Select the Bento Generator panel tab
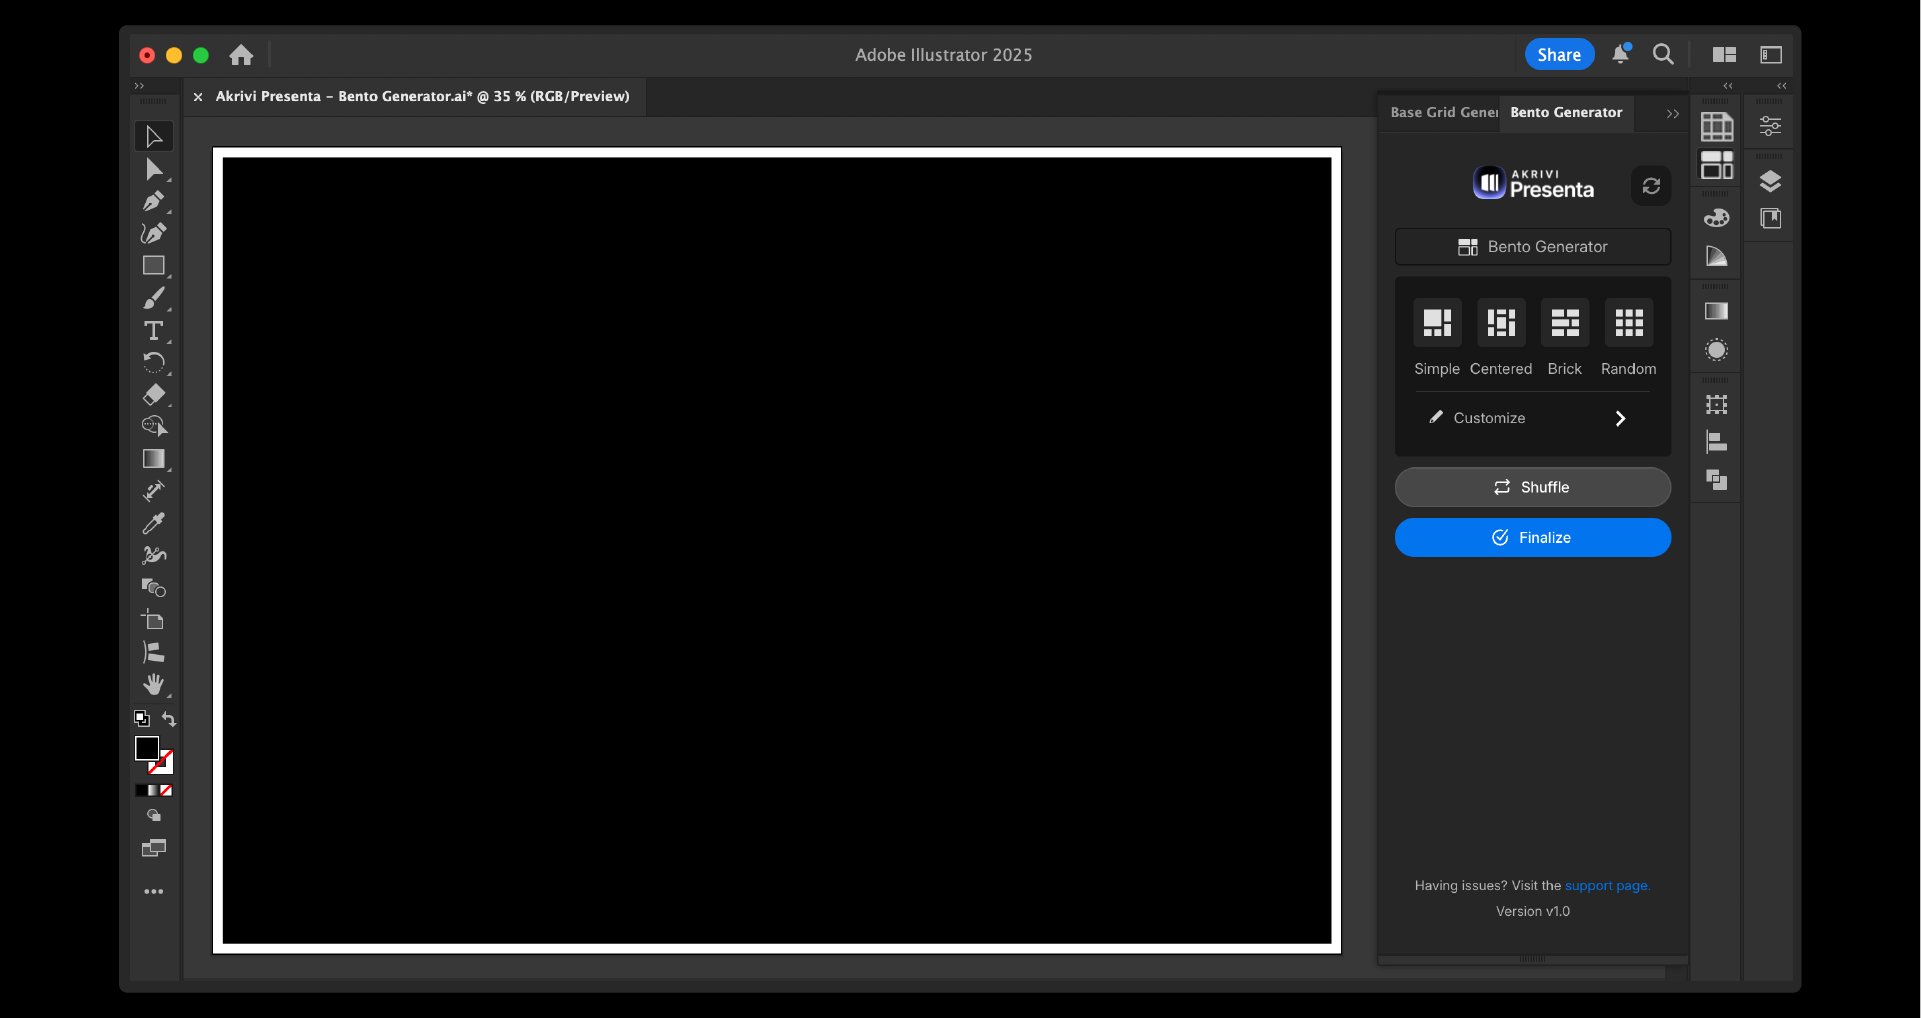Screen dimensions: 1921x1018 (x=1566, y=113)
